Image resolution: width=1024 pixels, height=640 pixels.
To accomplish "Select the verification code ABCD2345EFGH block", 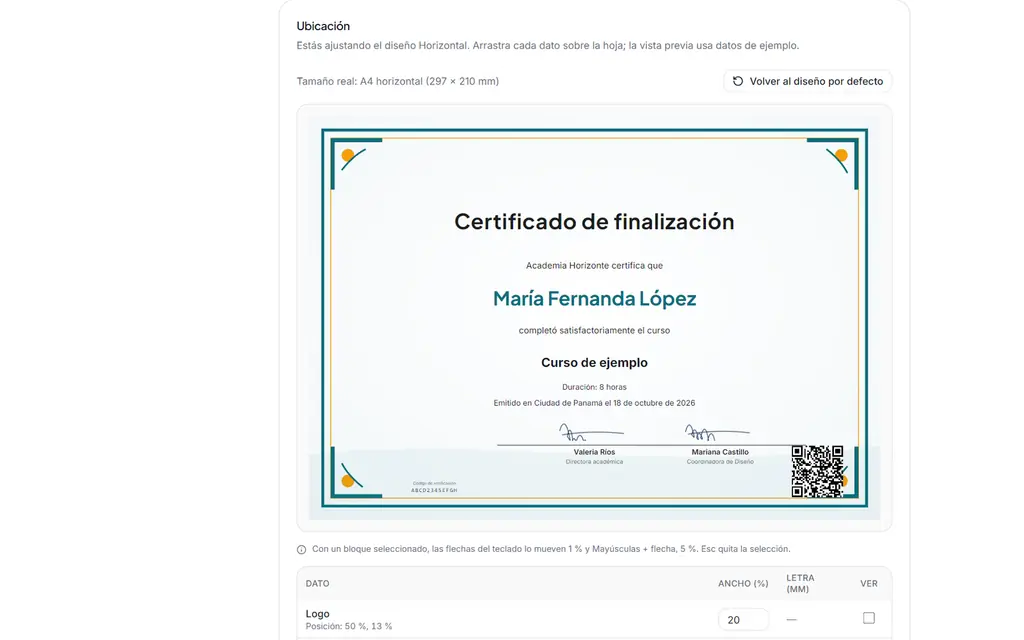I will tap(434, 487).
